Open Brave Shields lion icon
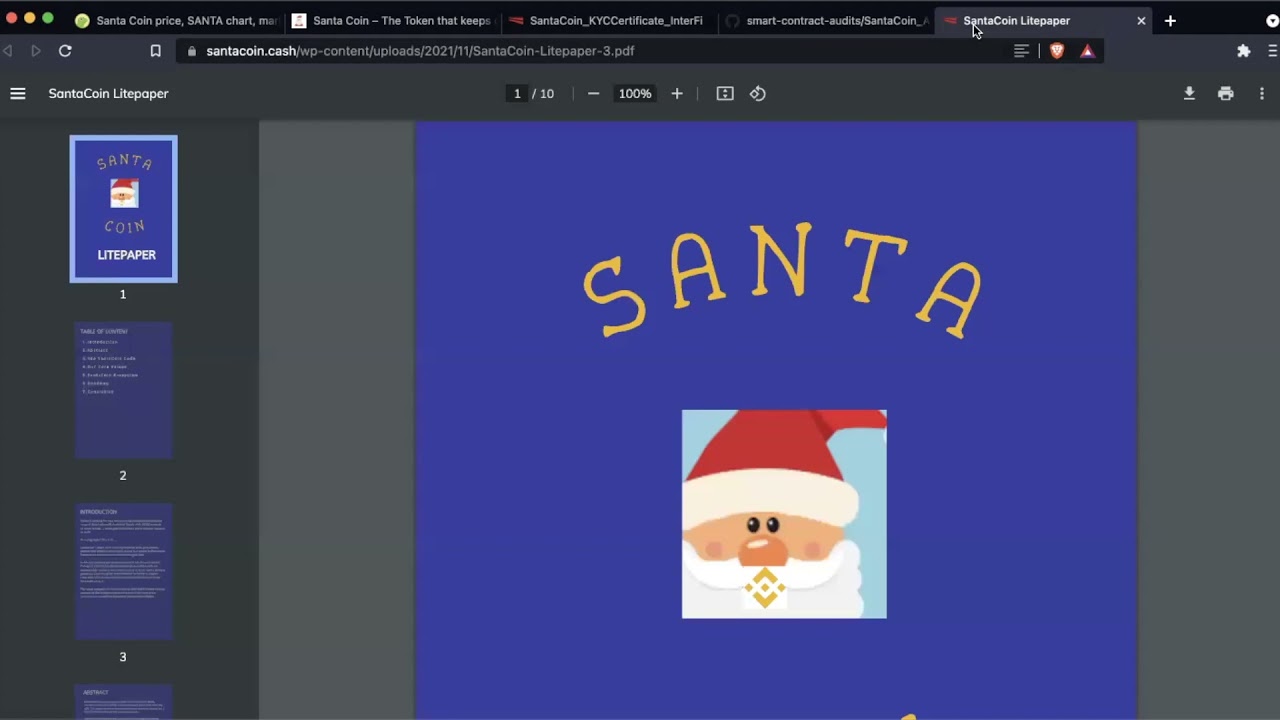The width and height of the screenshot is (1280, 720). click(1057, 51)
